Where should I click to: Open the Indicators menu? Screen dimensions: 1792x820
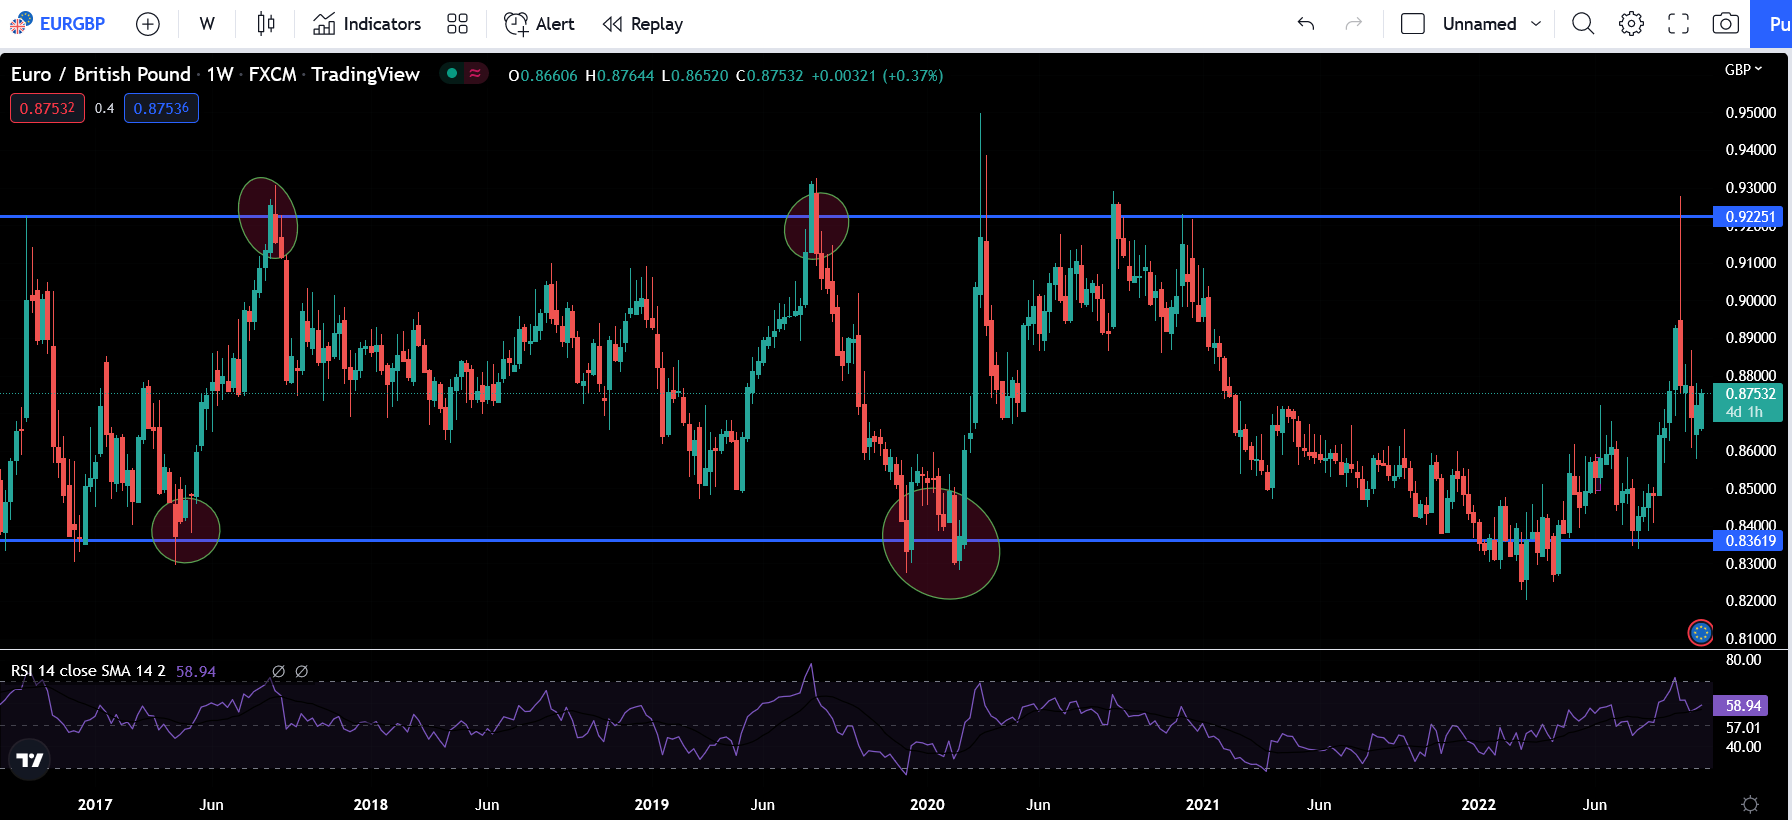point(367,24)
